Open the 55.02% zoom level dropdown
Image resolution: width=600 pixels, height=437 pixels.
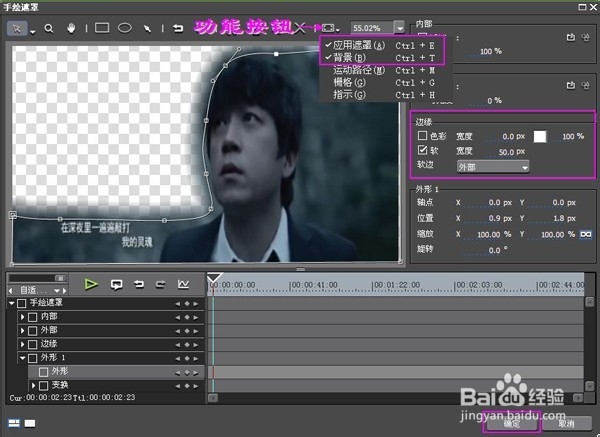pyautogui.click(x=399, y=28)
